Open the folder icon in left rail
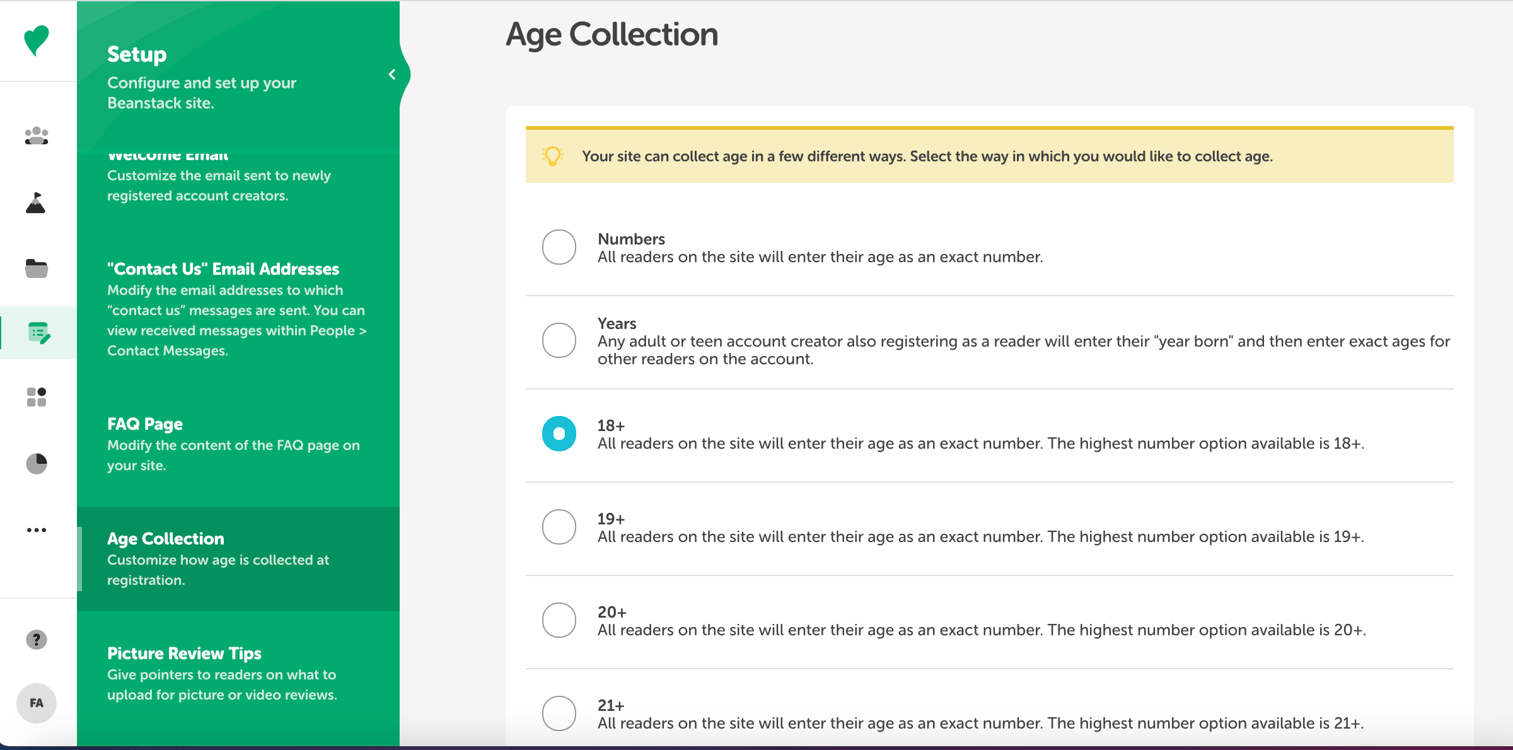 (x=36, y=268)
